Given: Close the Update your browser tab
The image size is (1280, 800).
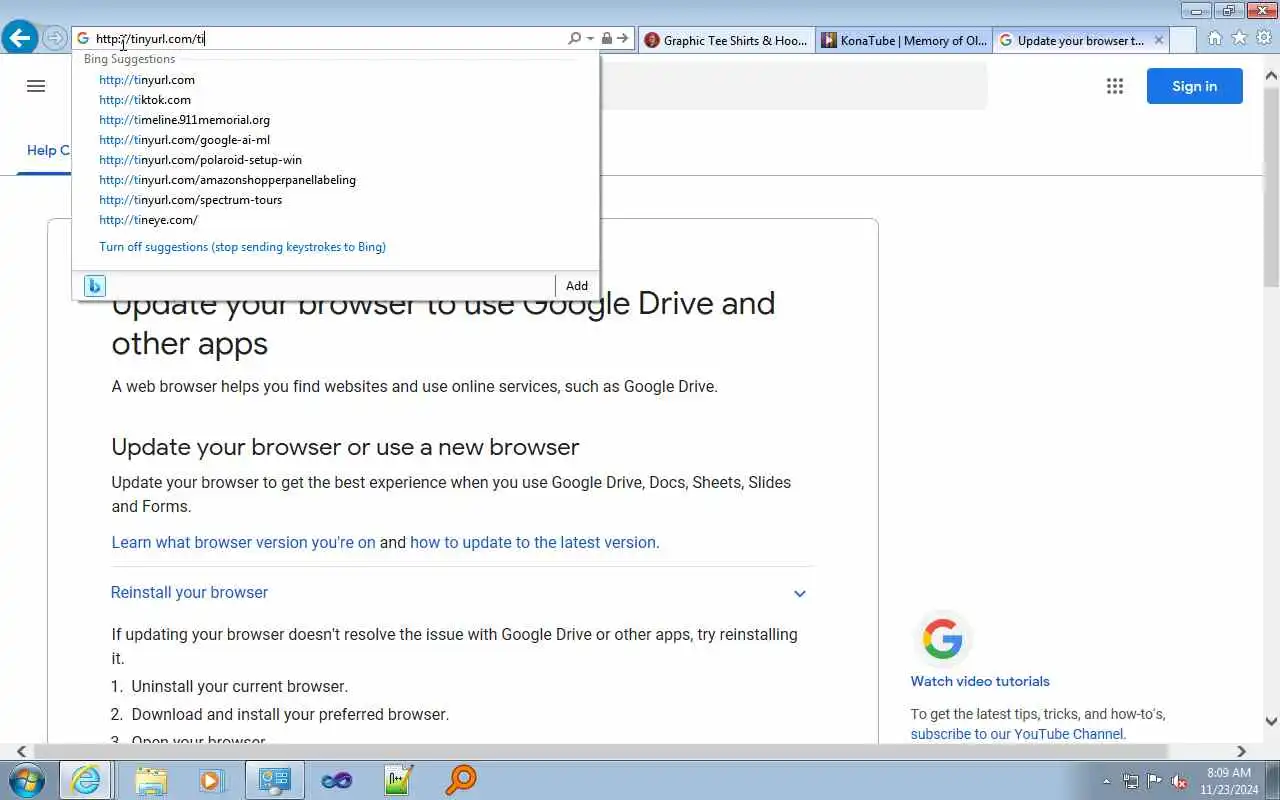Looking at the screenshot, I should coord(1158,40).
